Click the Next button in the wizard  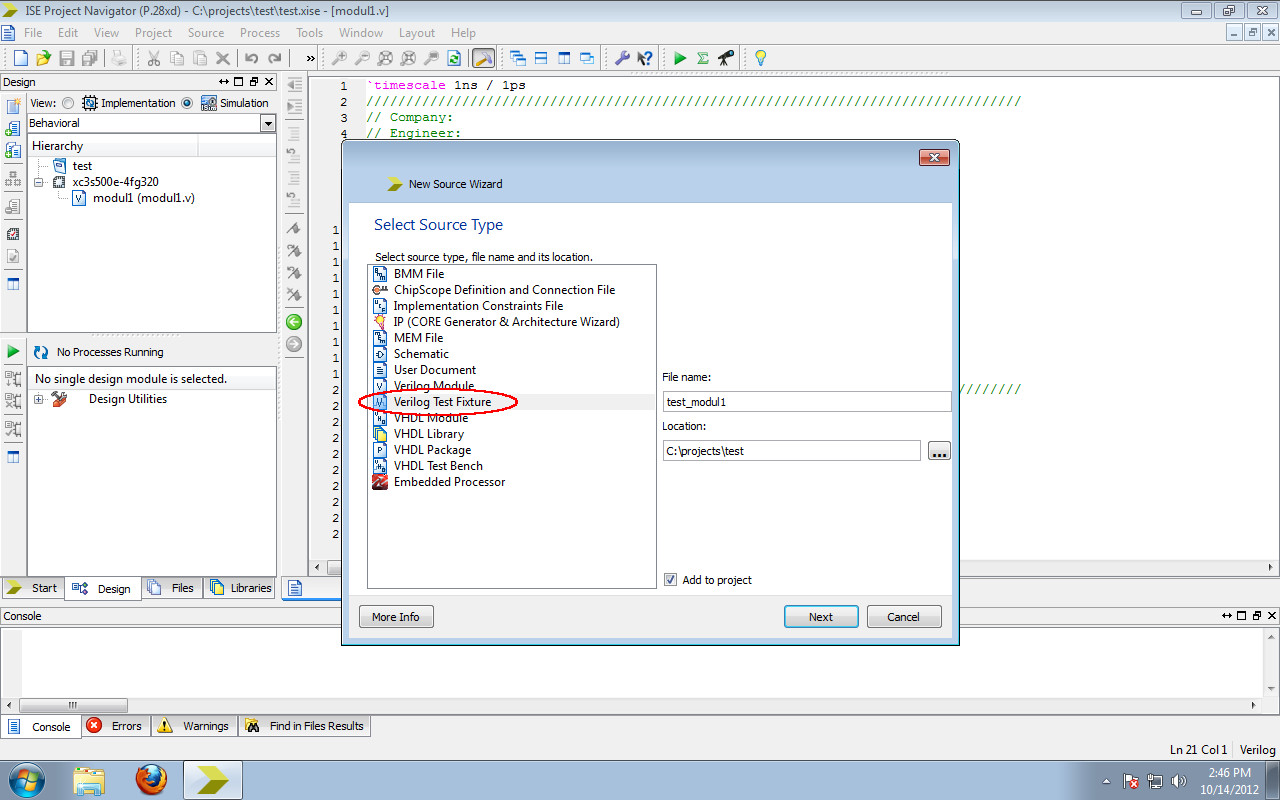821,616
